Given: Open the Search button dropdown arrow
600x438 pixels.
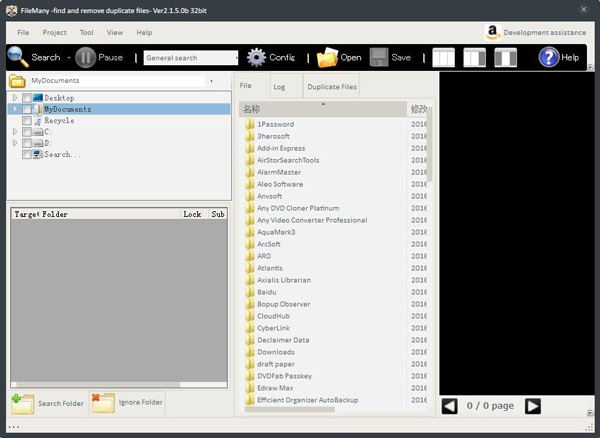Looking at the screenshot, I should click(69, 58).
